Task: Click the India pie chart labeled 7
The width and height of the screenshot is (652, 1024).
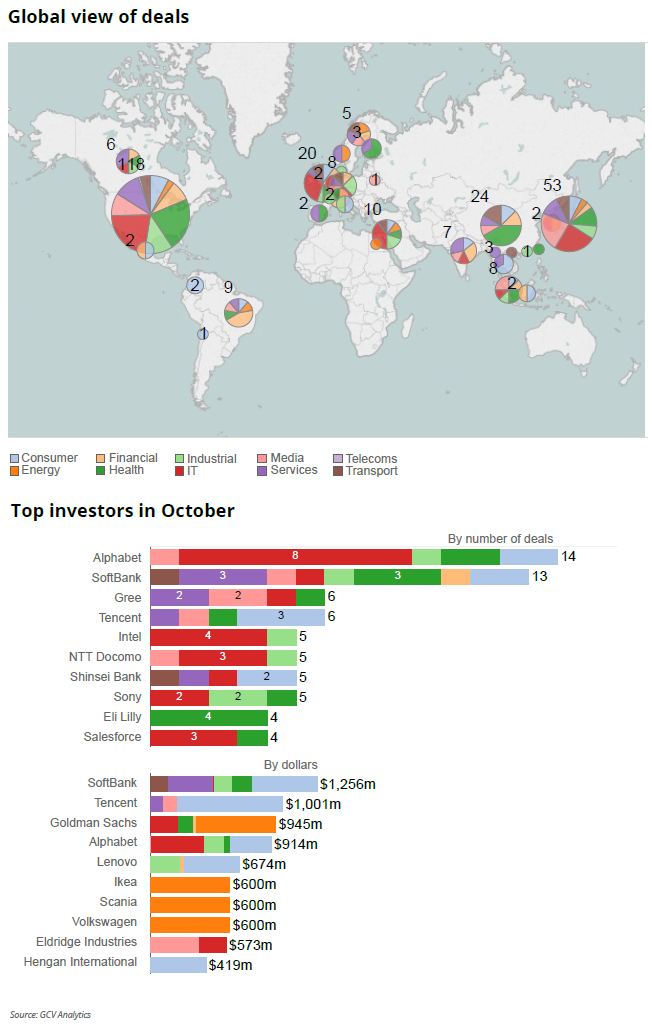Action: [462, 248]
